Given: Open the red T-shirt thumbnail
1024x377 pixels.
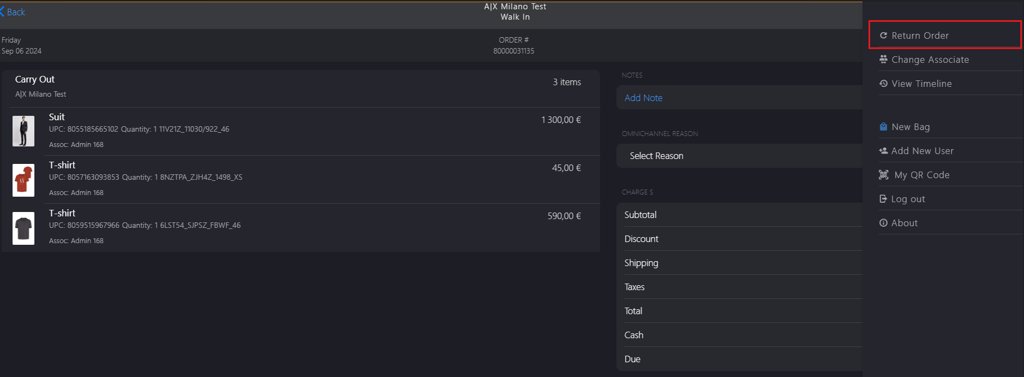Looking at the screenshot, I should point(23,180).
